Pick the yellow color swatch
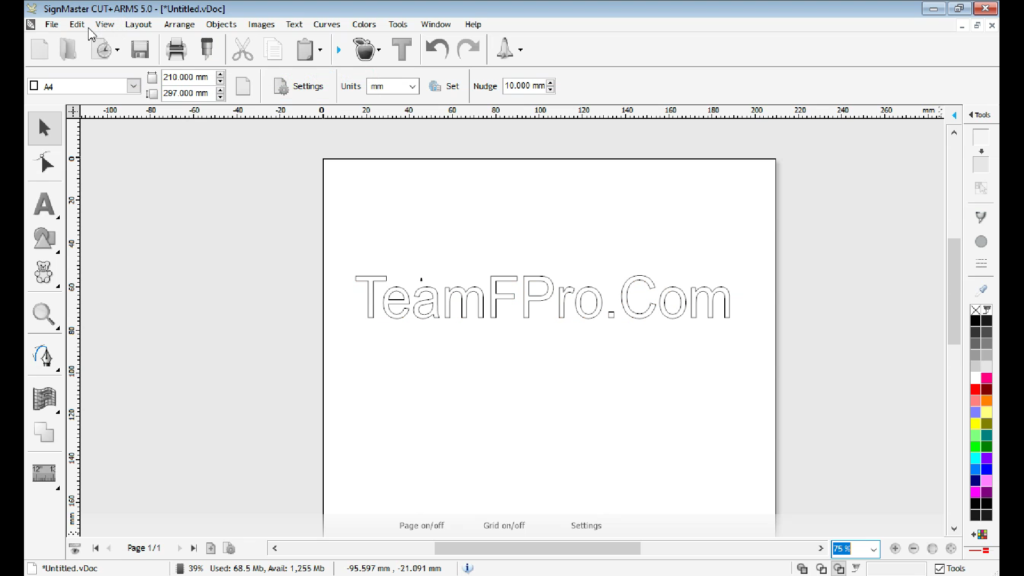 [x=976, y=424]
